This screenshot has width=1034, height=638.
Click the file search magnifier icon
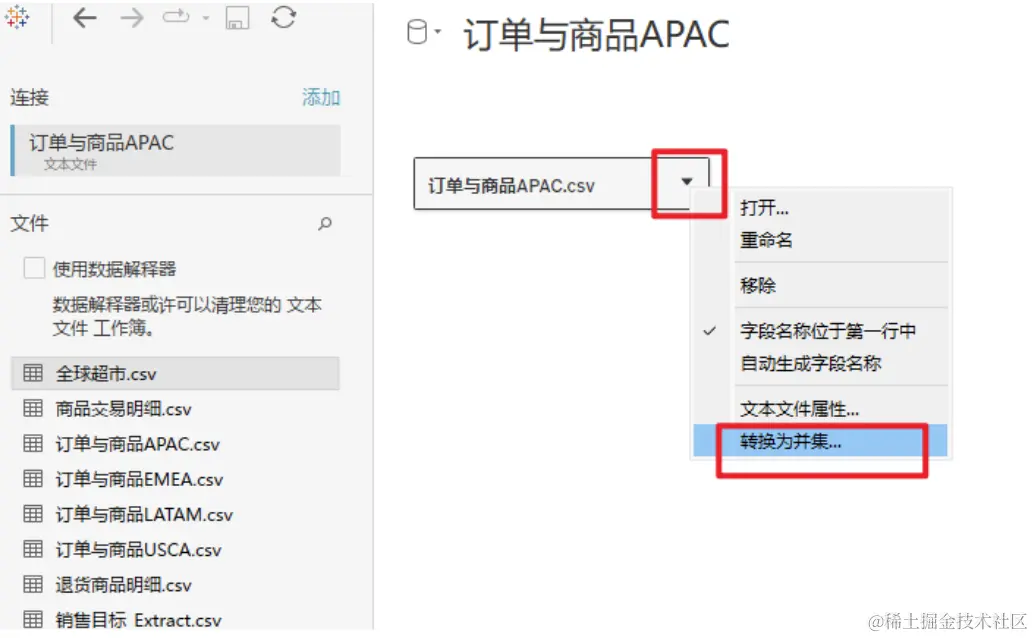point(324,224)
